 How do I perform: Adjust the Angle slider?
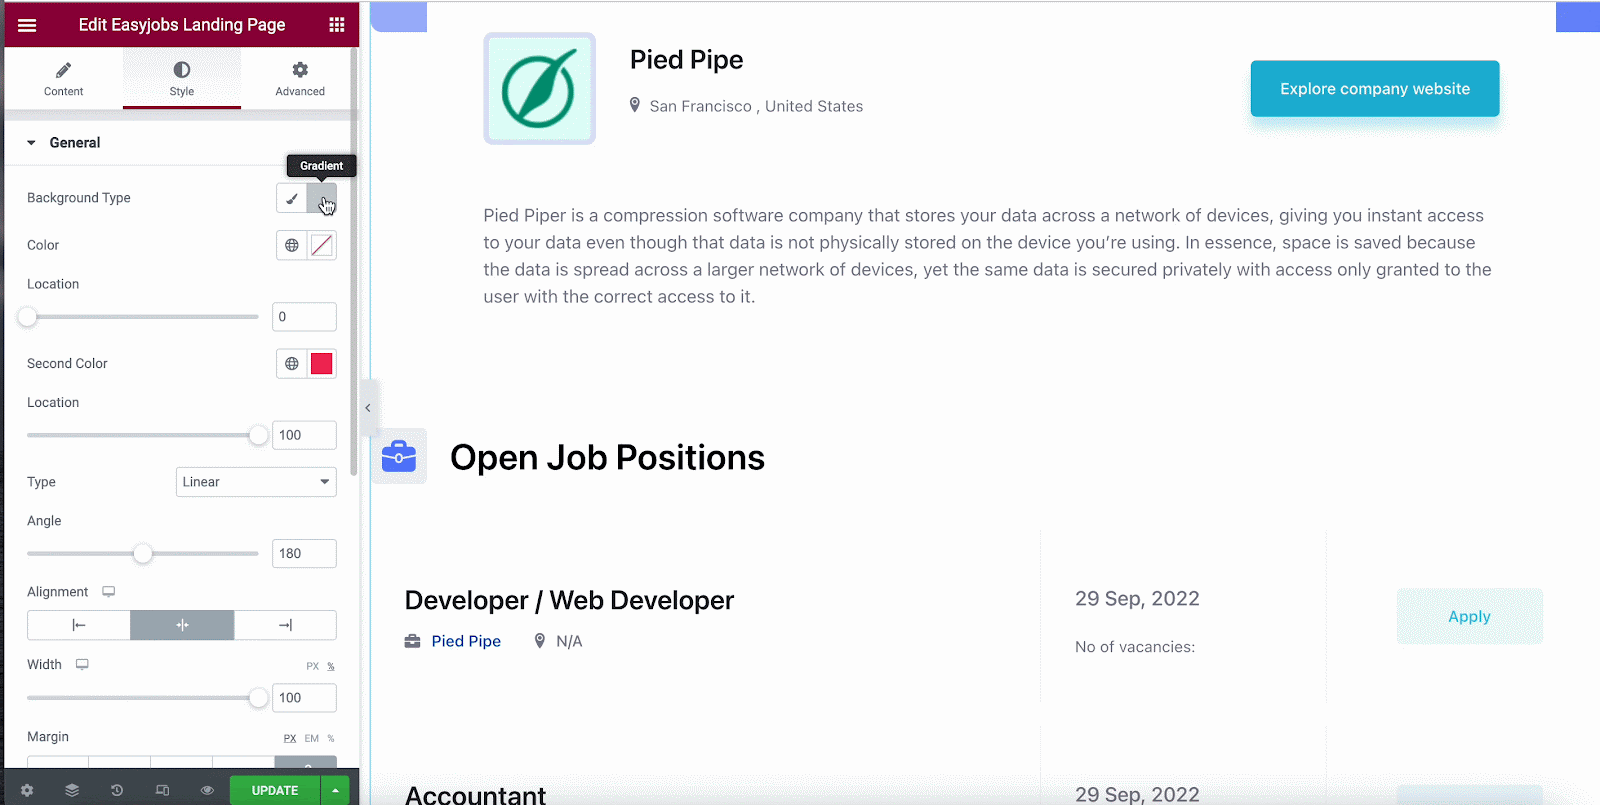point(142,554)
